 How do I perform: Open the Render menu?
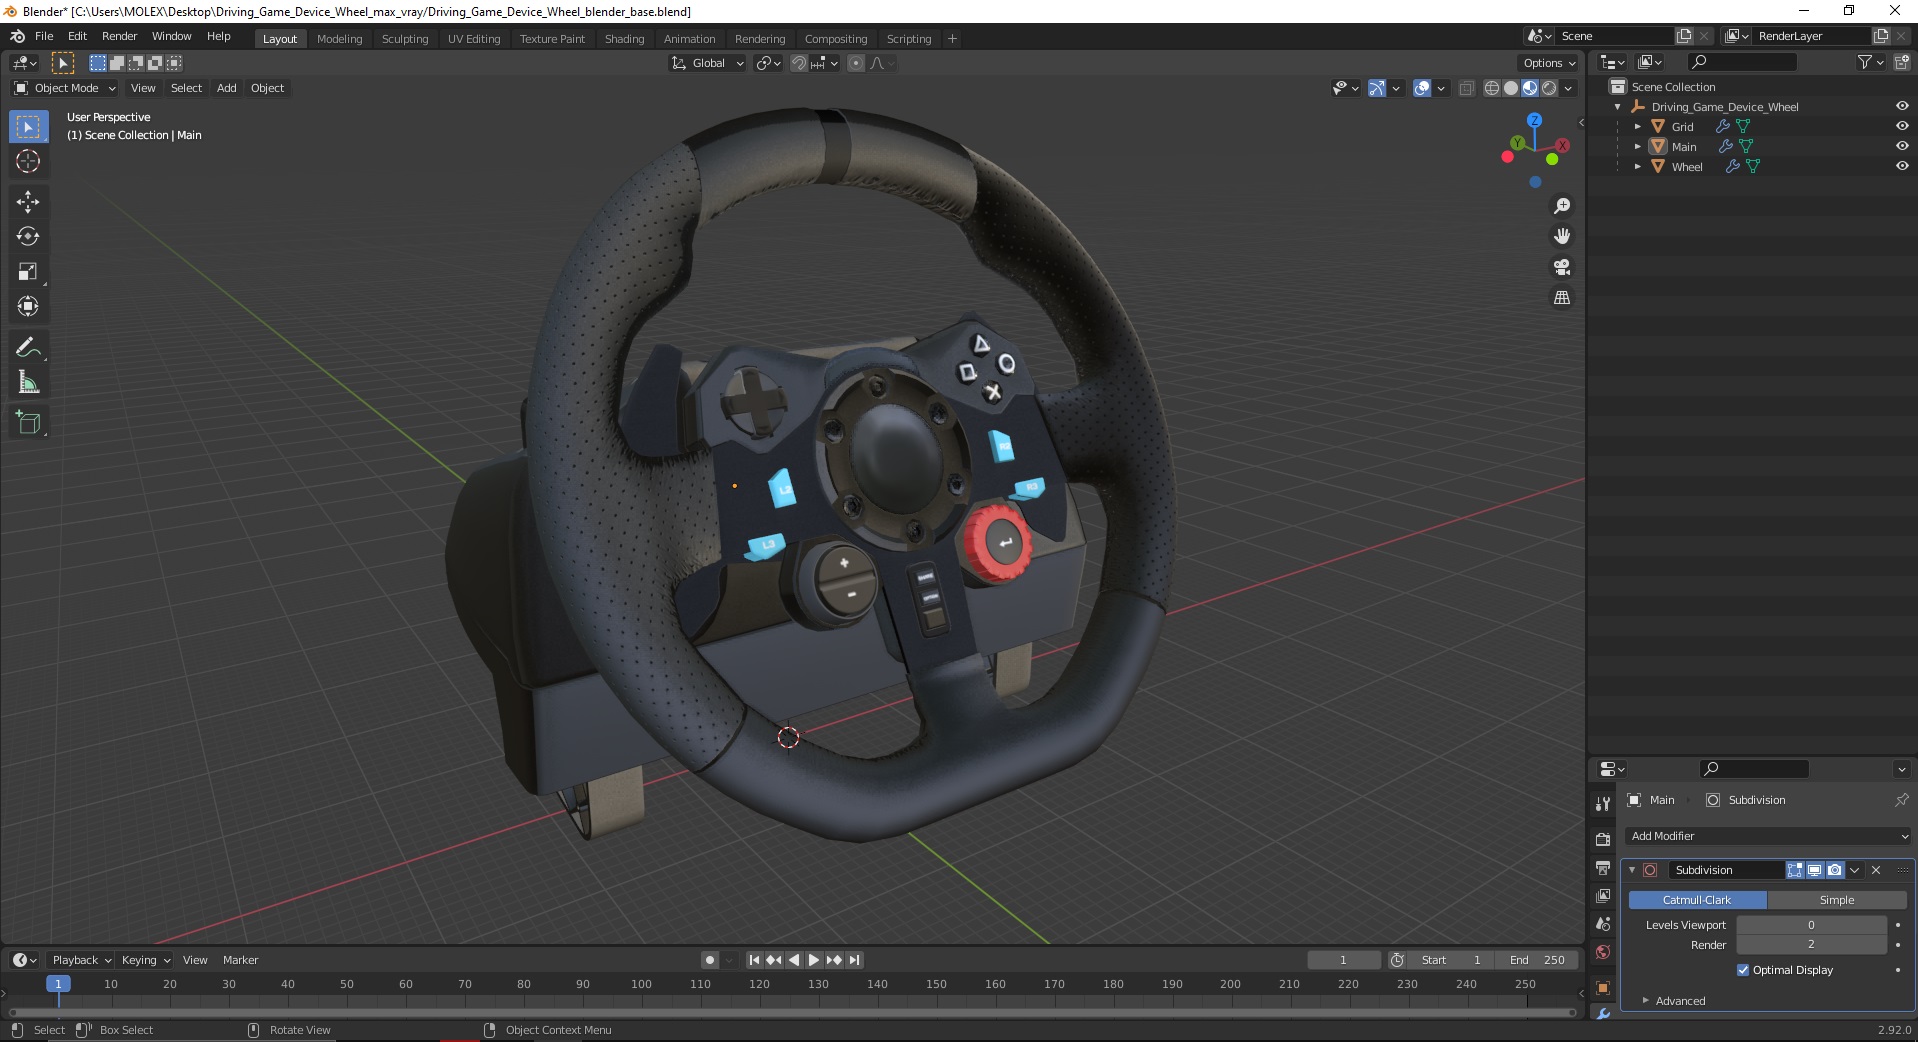coord(119,36)
